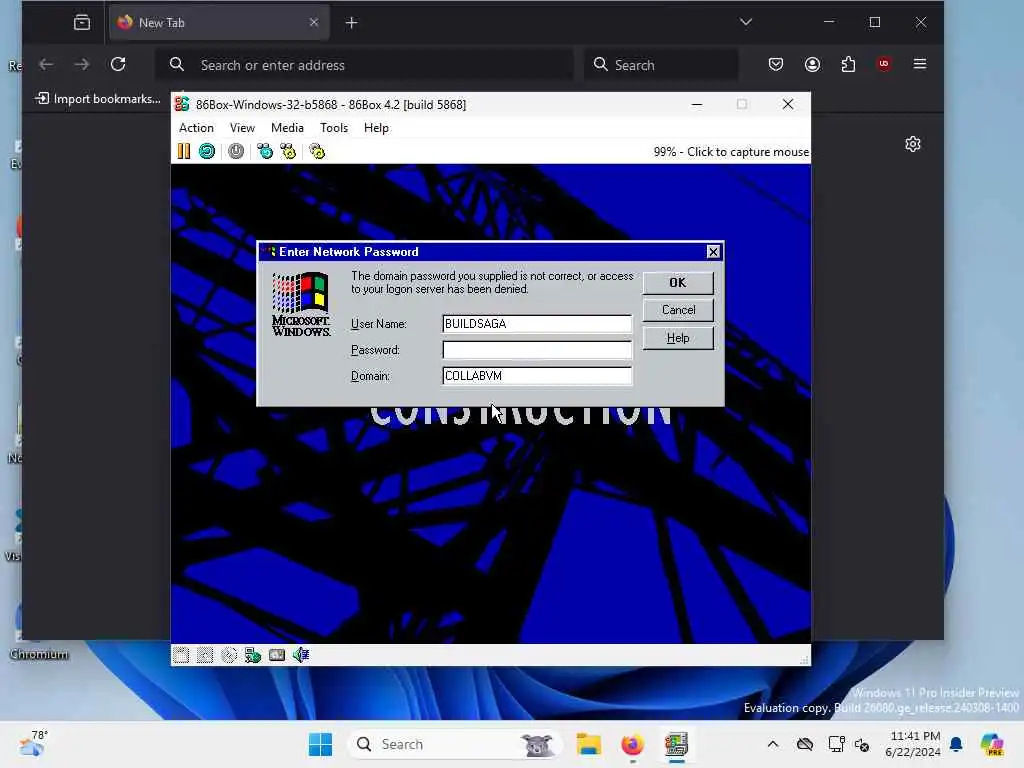Click the floppy drive status bar icon
The image size is (1024, 768).
pos(181,655)
